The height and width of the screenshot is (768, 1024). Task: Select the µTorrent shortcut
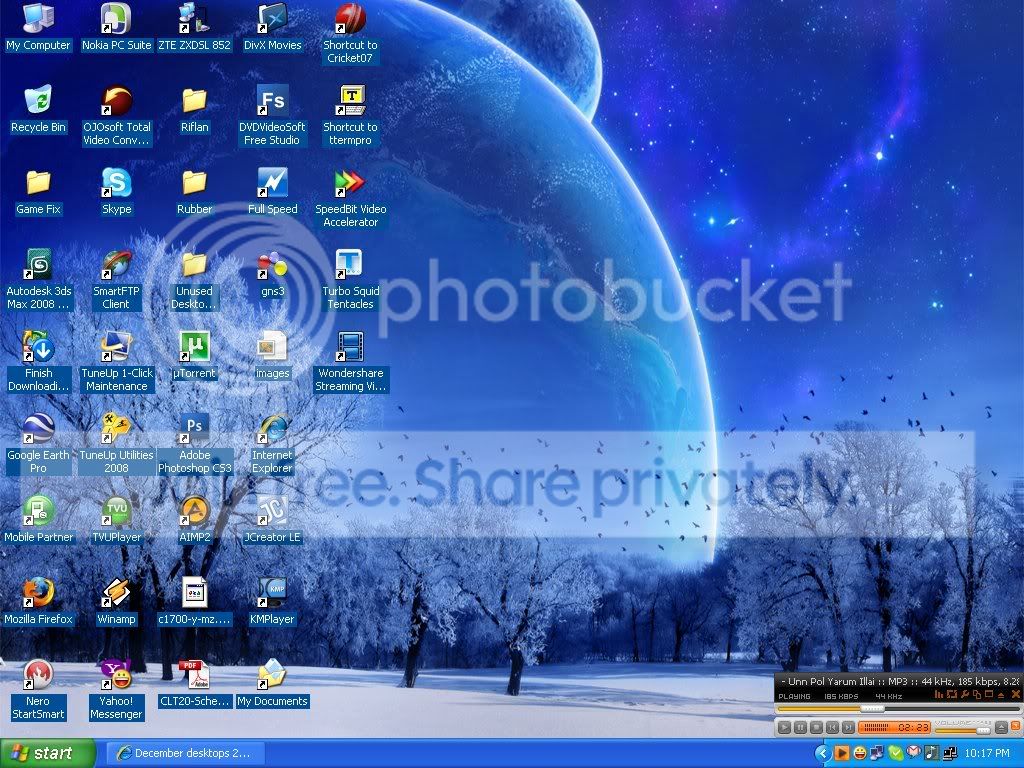195,356
